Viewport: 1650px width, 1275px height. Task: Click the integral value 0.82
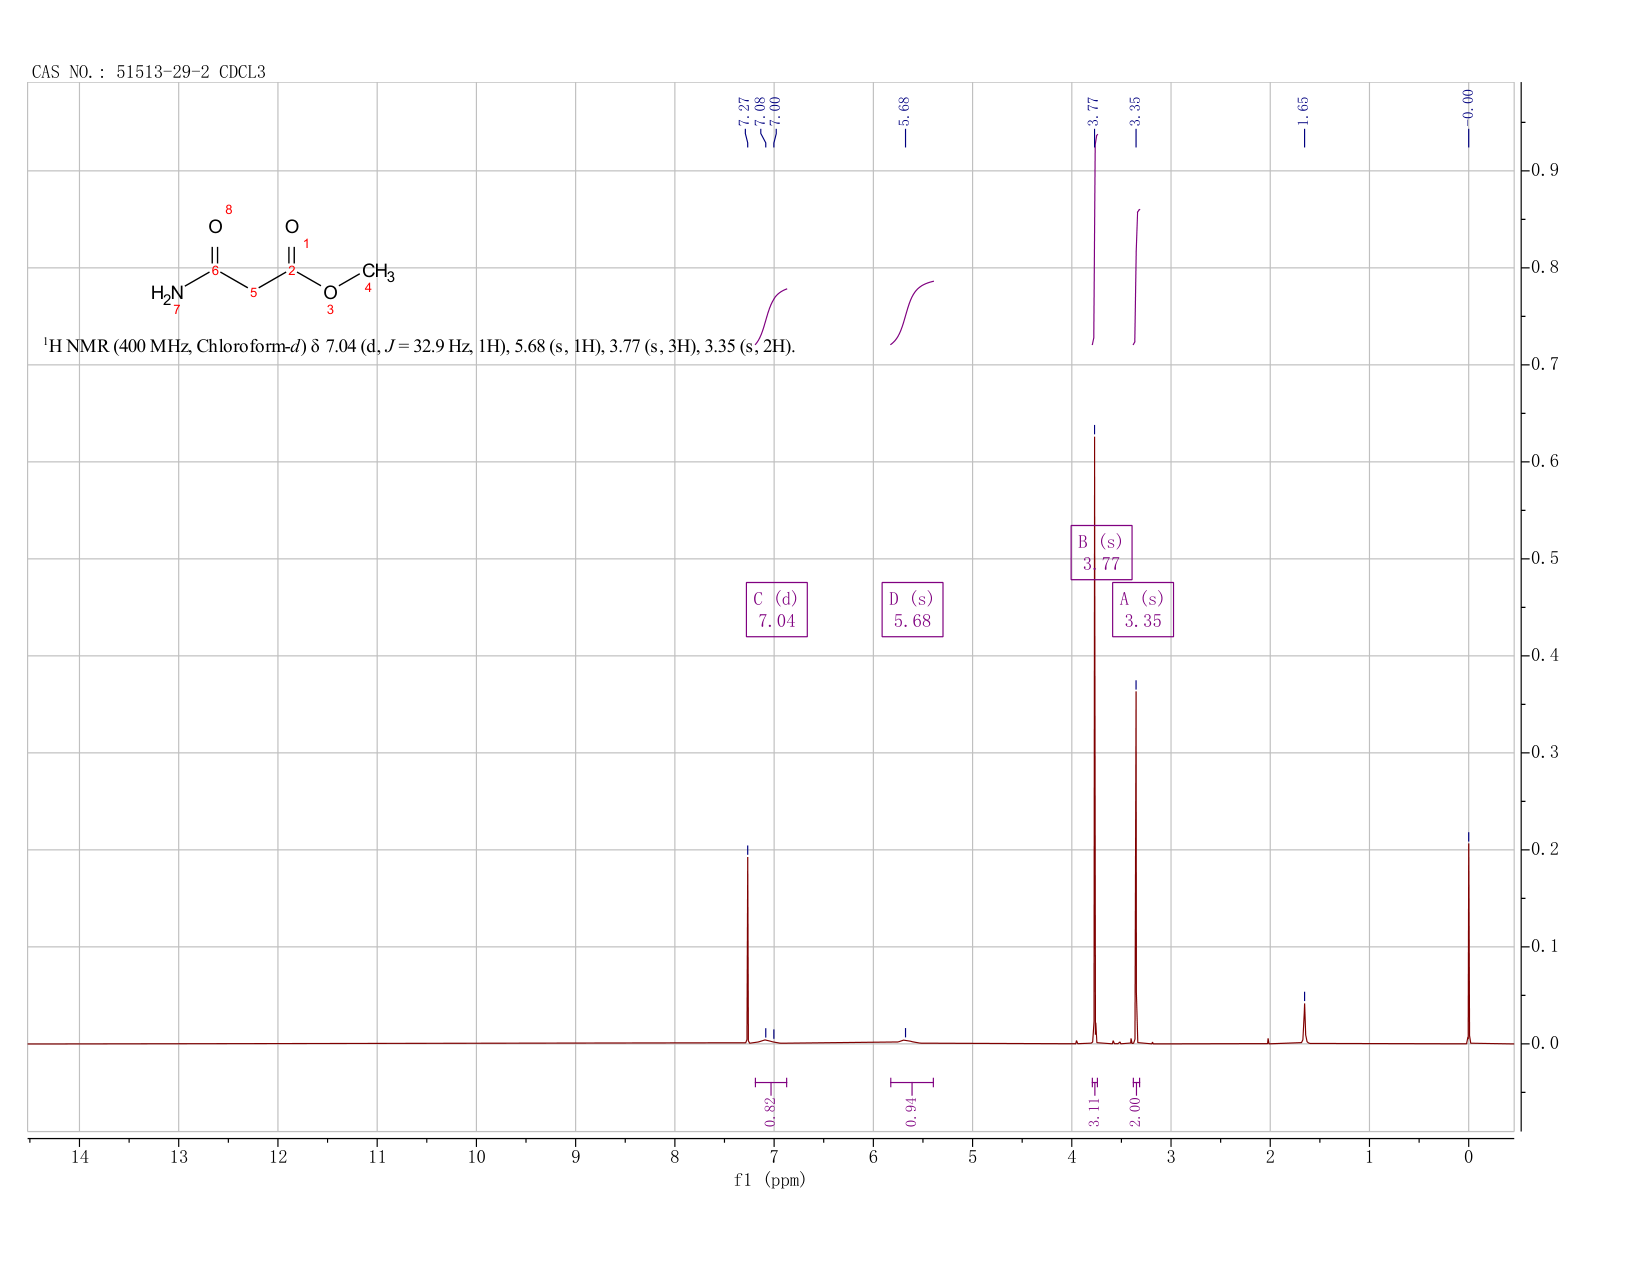tap(770, 1111)
